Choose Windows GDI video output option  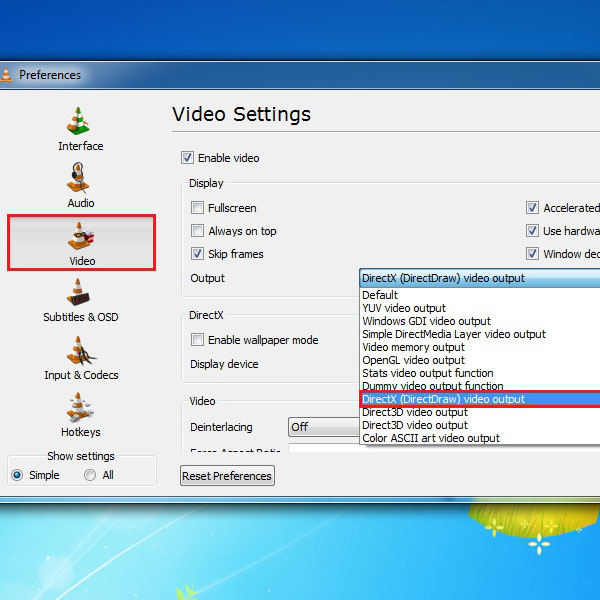[x=480, y=321]
